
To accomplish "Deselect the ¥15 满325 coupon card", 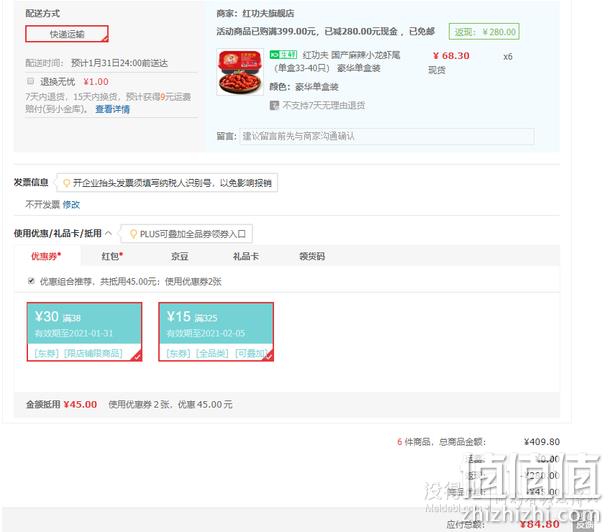I will 216,332.
